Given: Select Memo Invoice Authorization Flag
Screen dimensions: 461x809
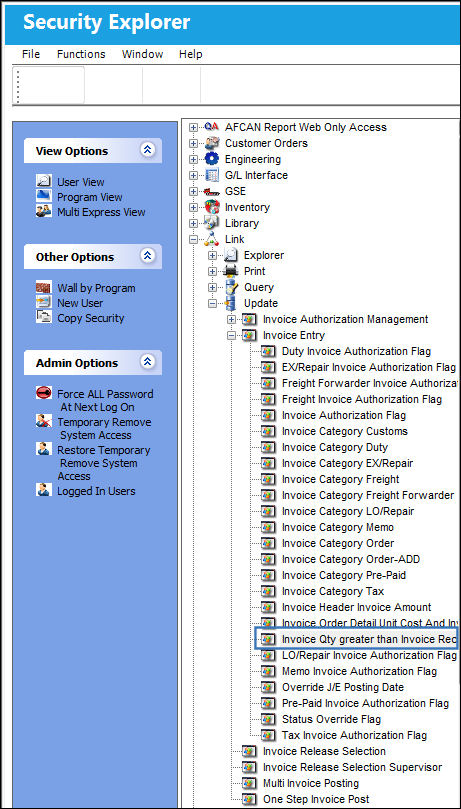Looking at the screenshot, I should click(359, 671).
